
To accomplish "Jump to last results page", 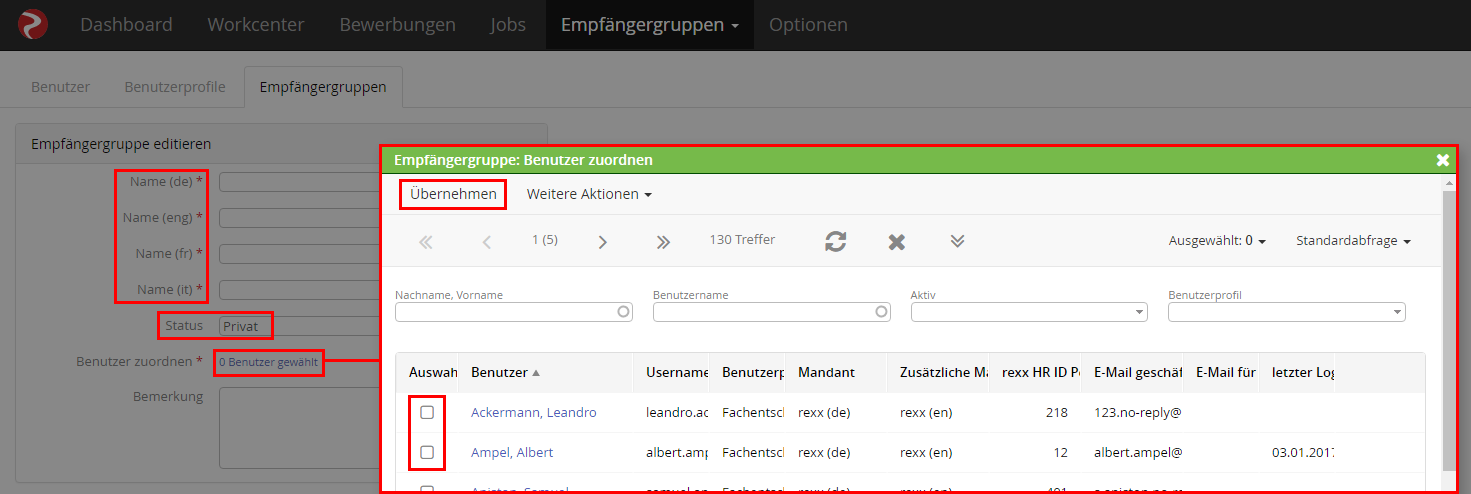I will coord(663,241).
